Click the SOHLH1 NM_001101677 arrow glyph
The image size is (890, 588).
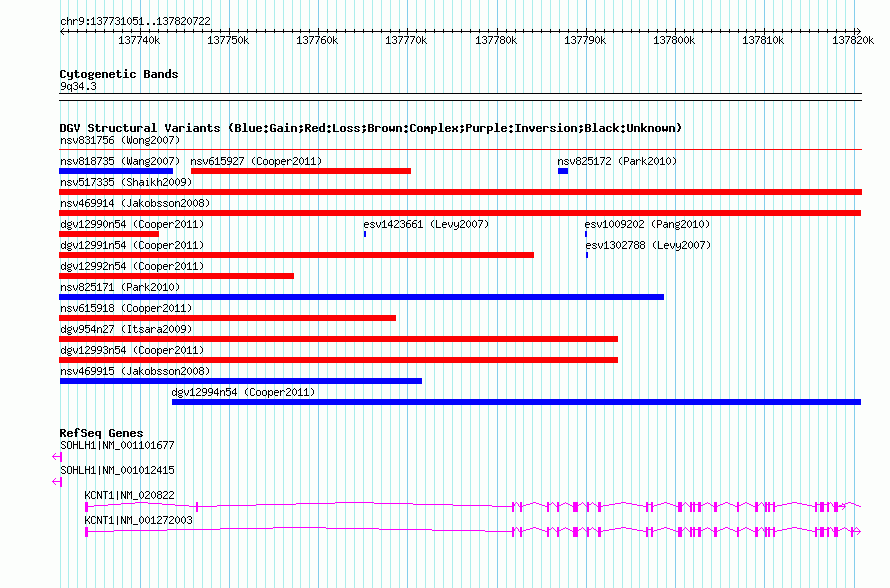click(57, 456)
